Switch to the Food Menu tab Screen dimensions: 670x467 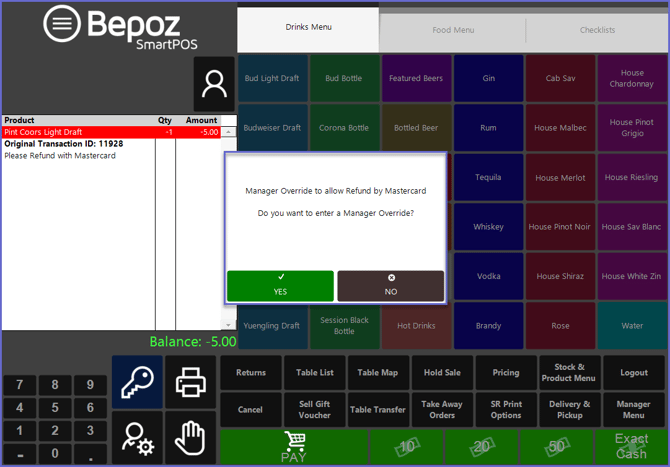(453, 30)
